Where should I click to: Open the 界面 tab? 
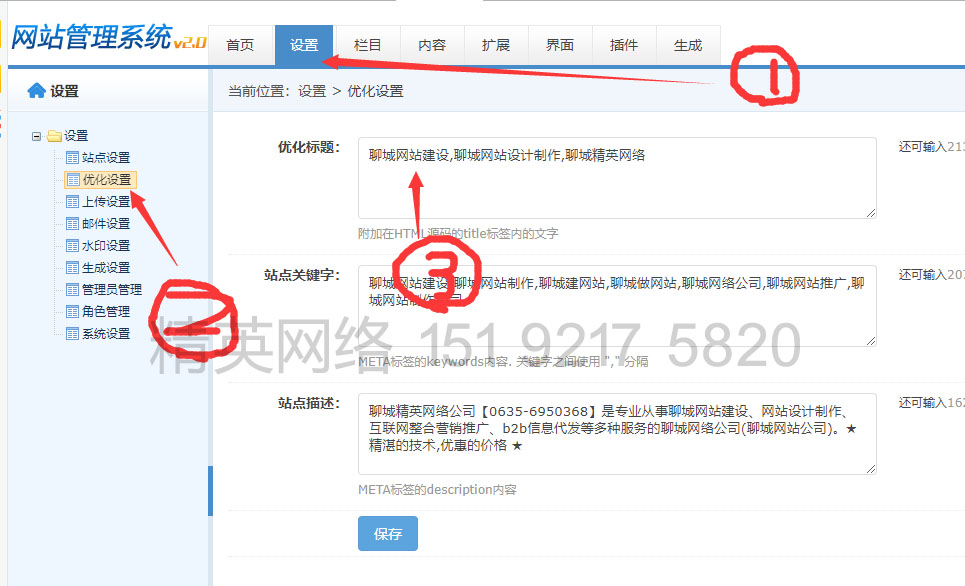click(x=559, y=44)
